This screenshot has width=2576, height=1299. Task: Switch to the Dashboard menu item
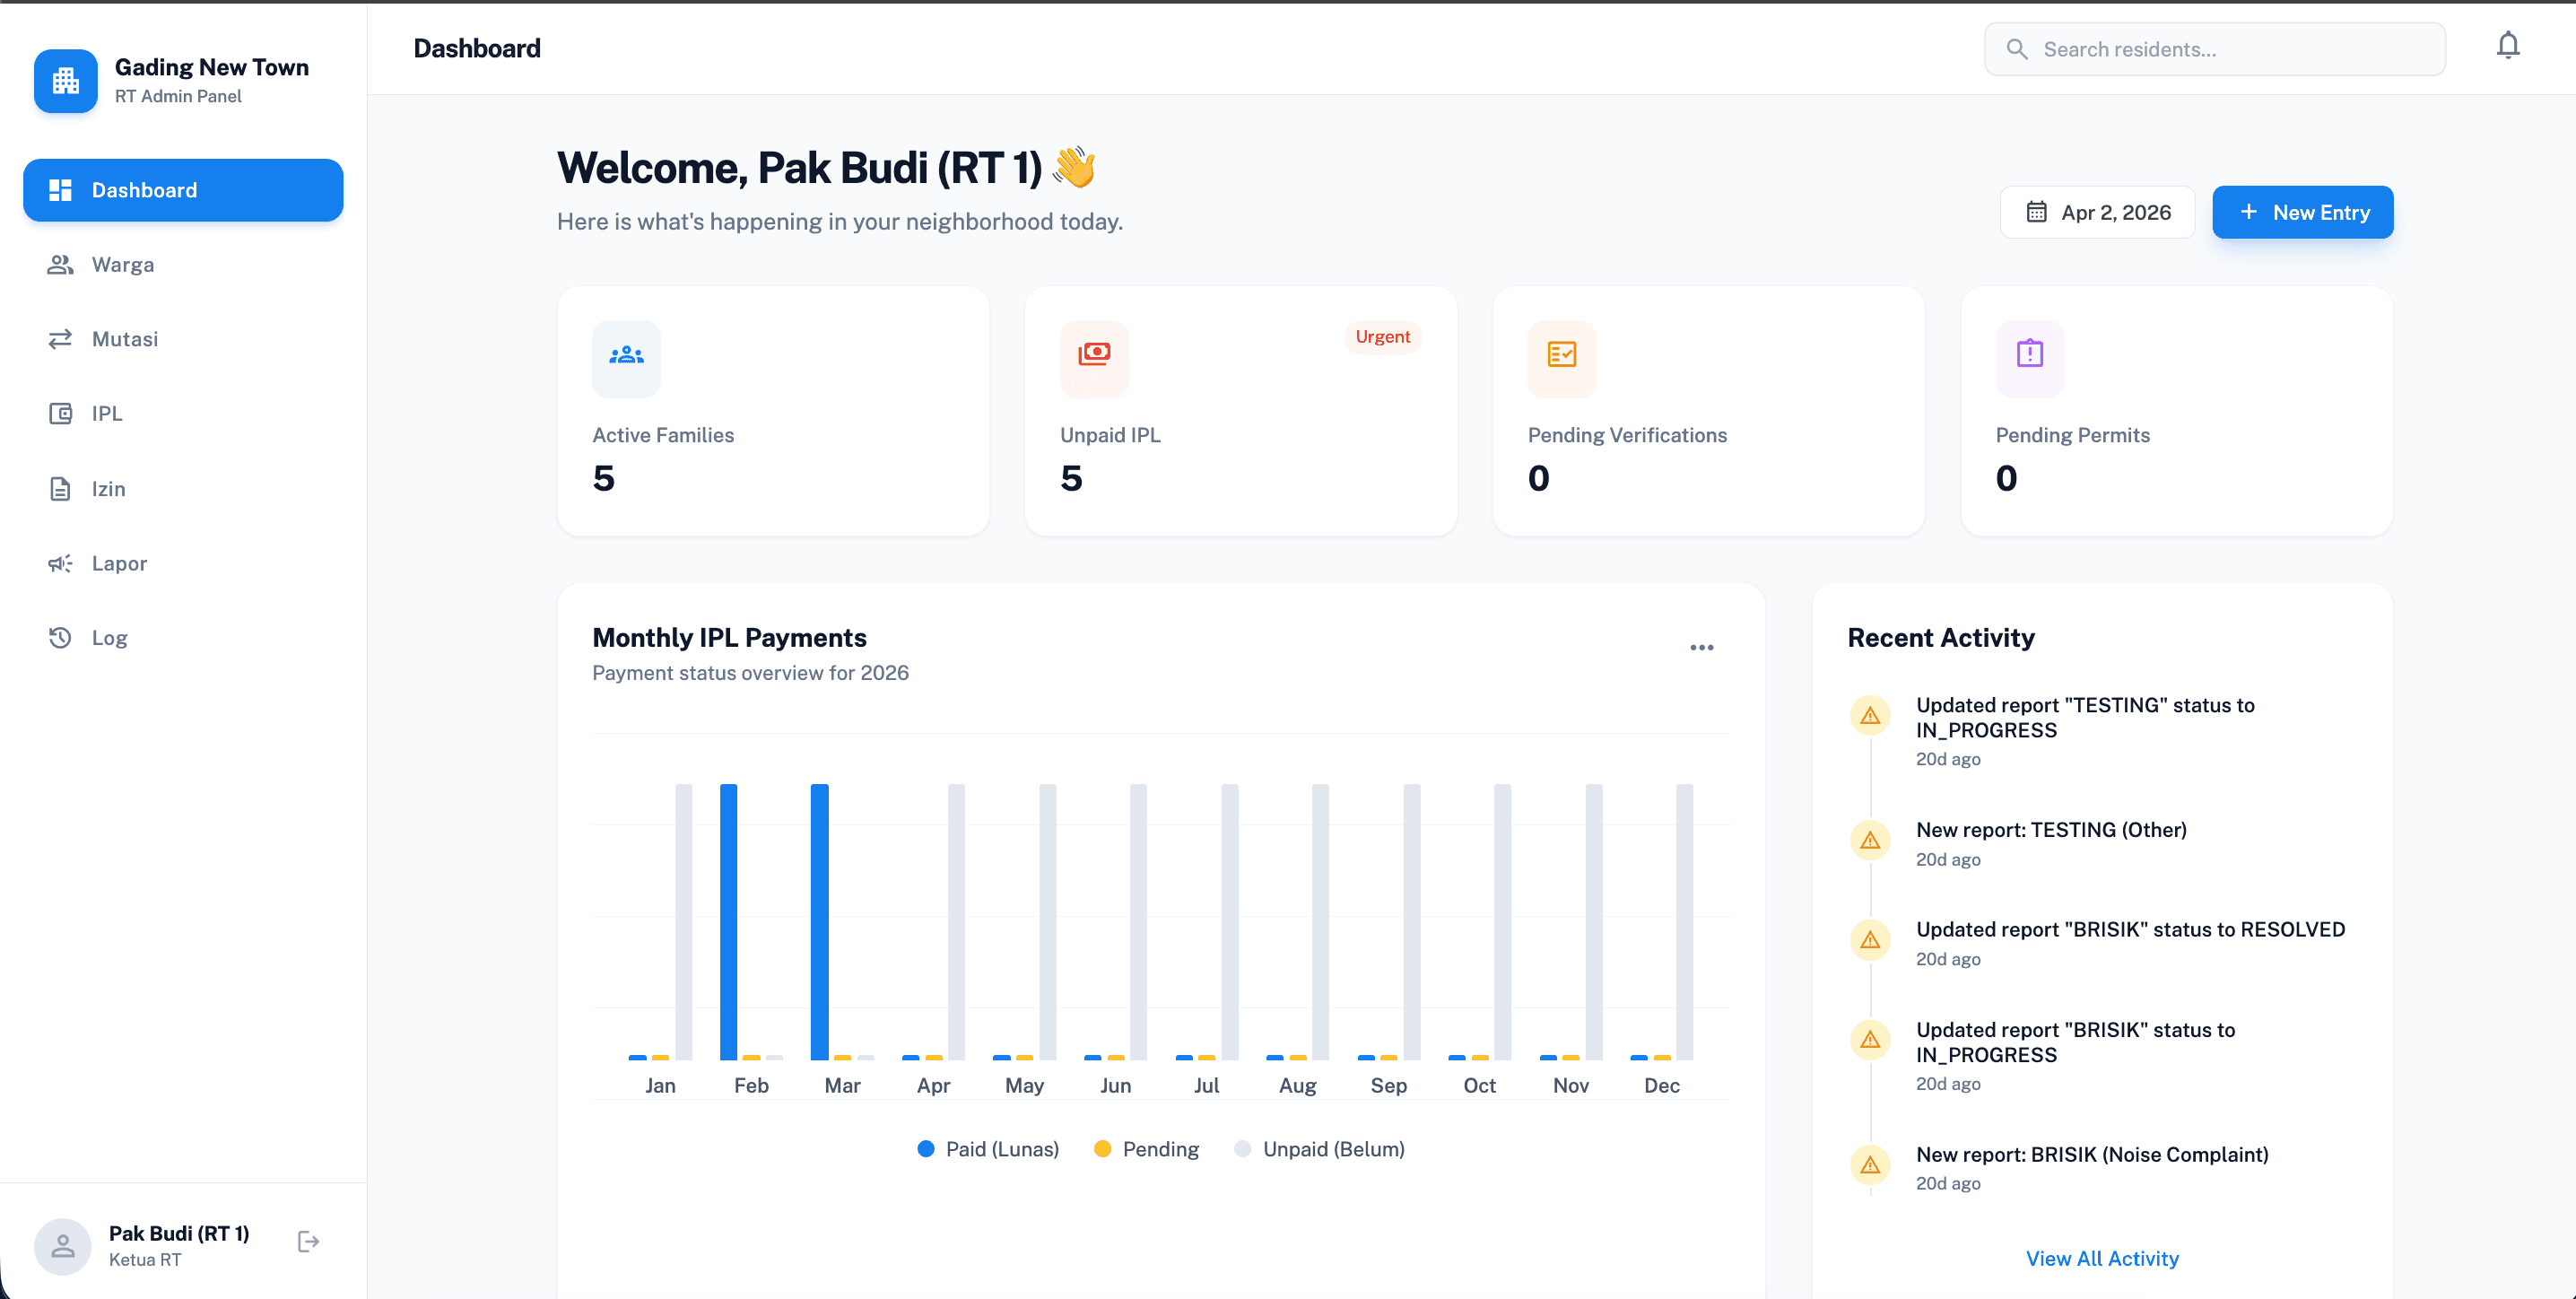tap(183, 190)
